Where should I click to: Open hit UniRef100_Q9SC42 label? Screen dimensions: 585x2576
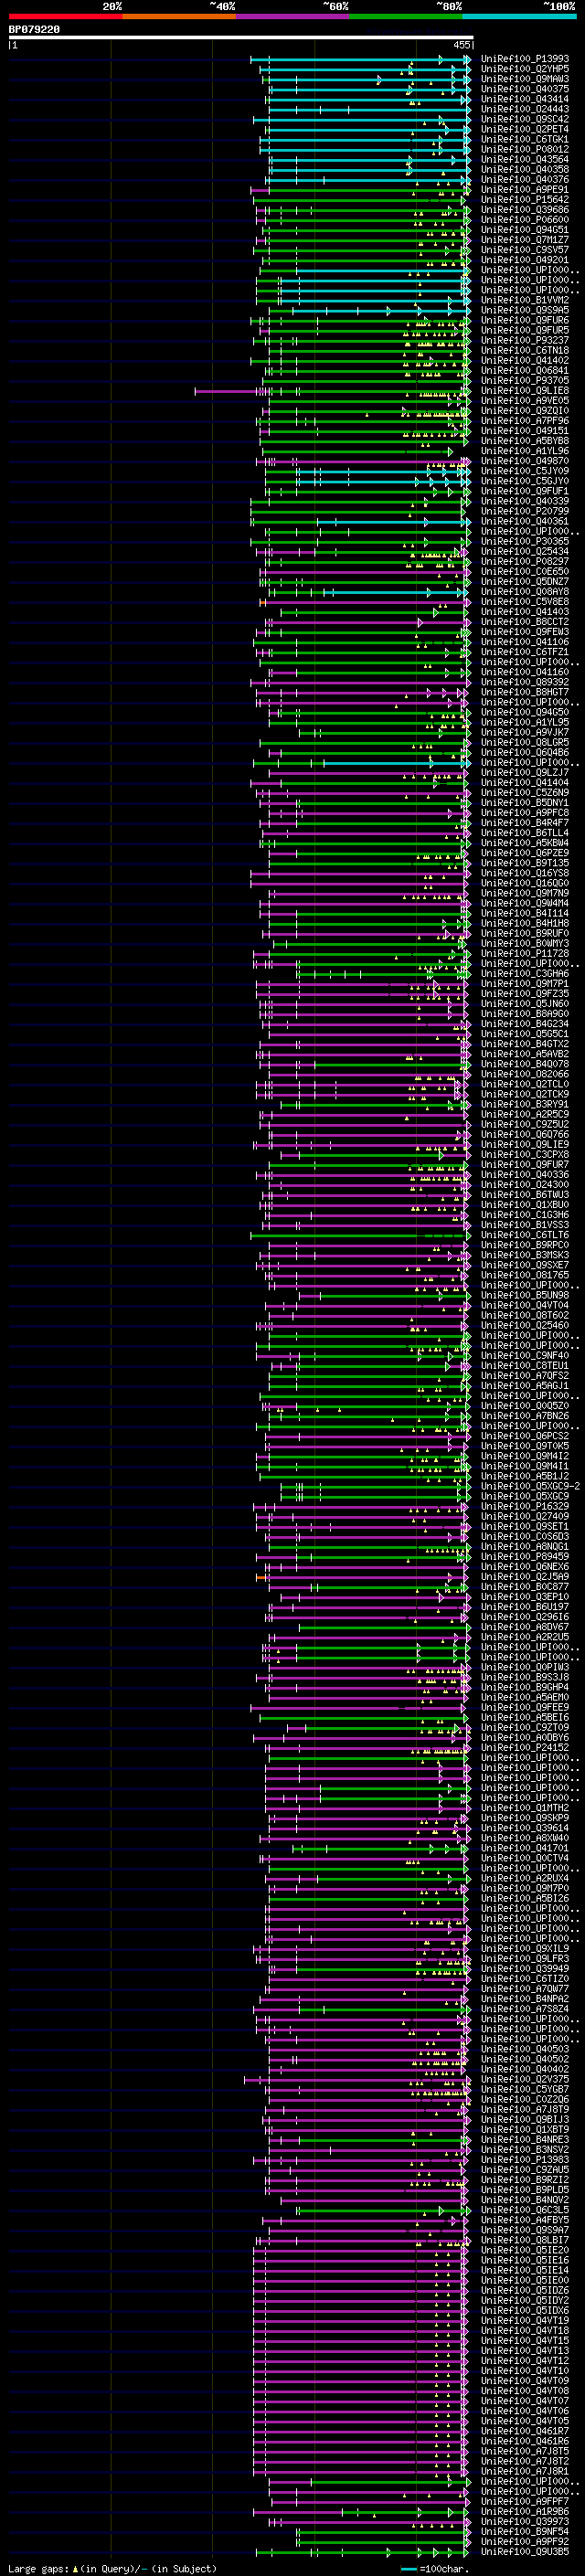[x=525, y=119]
